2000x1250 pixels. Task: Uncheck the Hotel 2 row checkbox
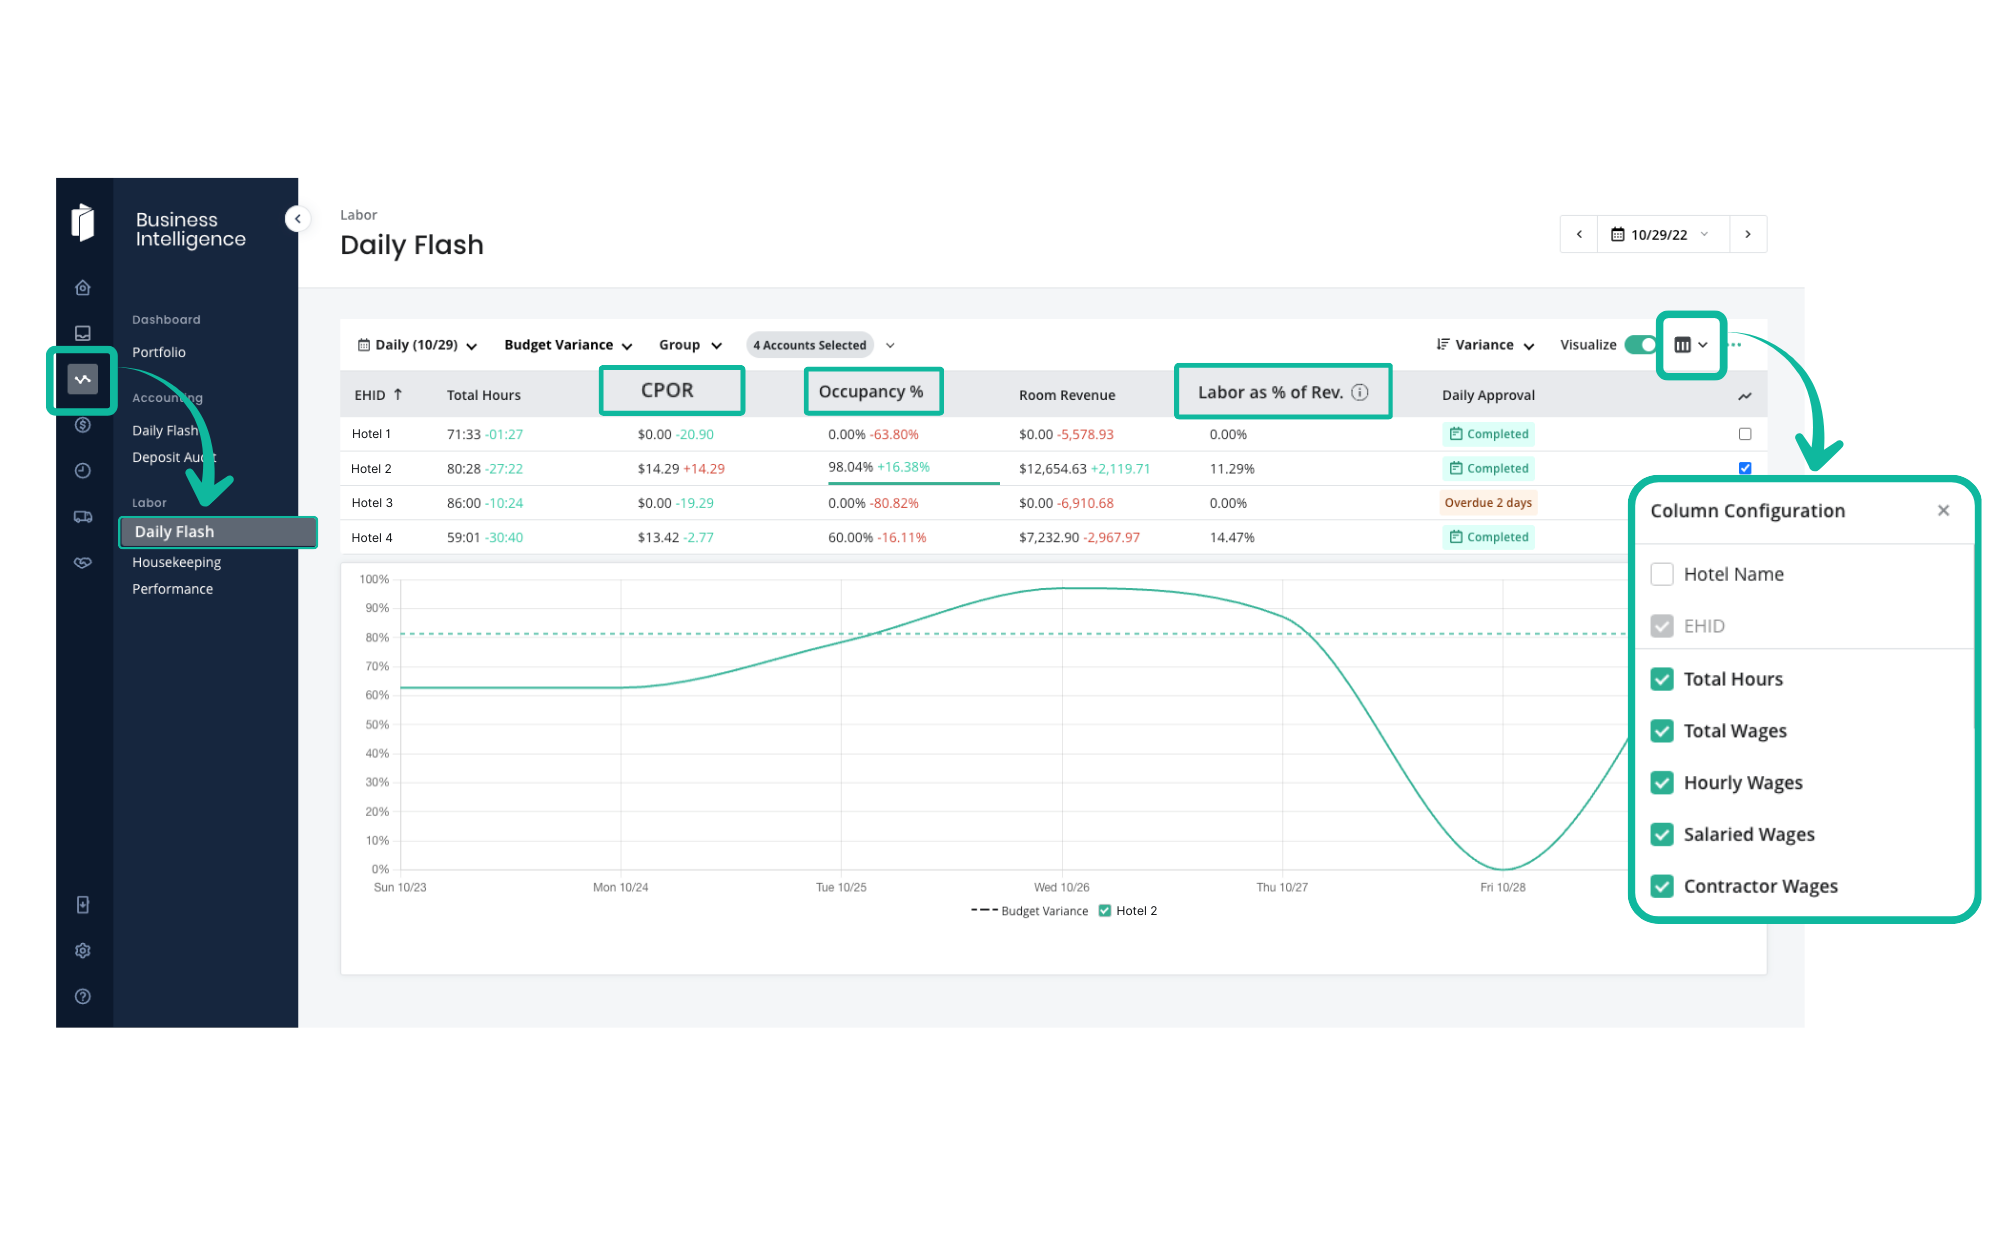[1745, 468]
